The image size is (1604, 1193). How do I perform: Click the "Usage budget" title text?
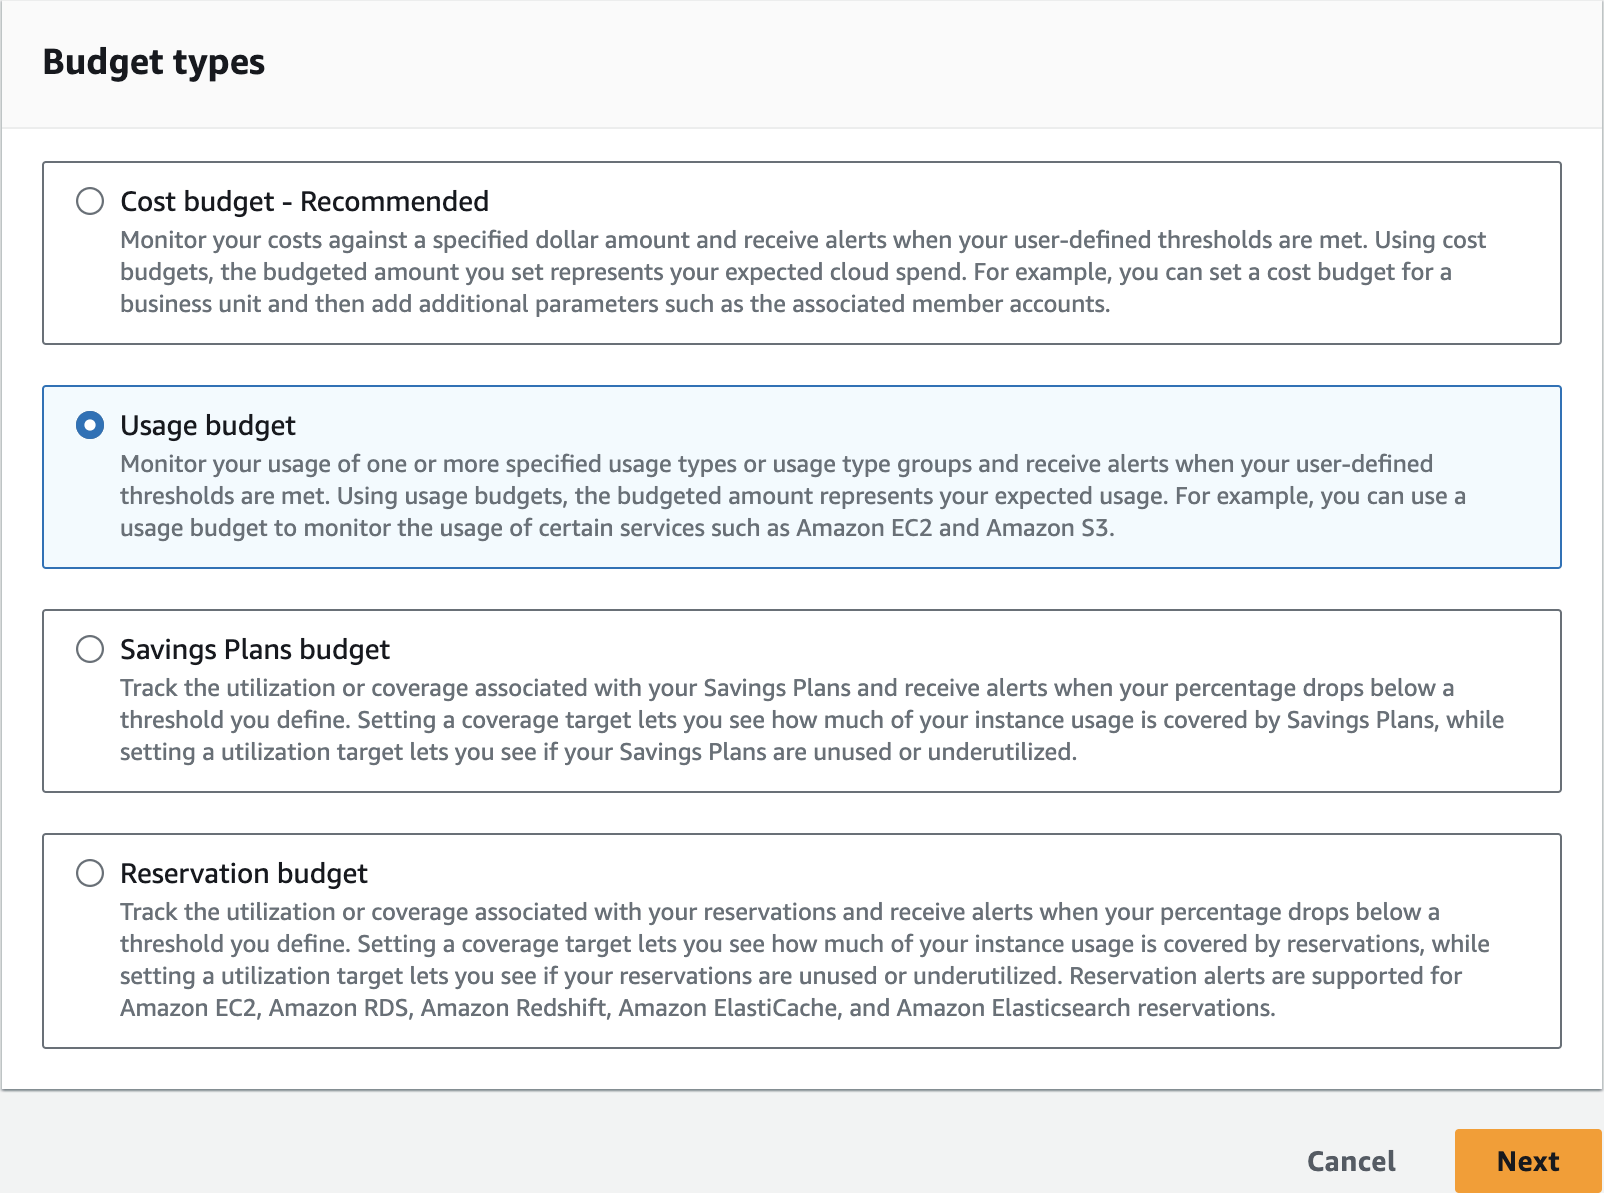(x=208, y=425)
